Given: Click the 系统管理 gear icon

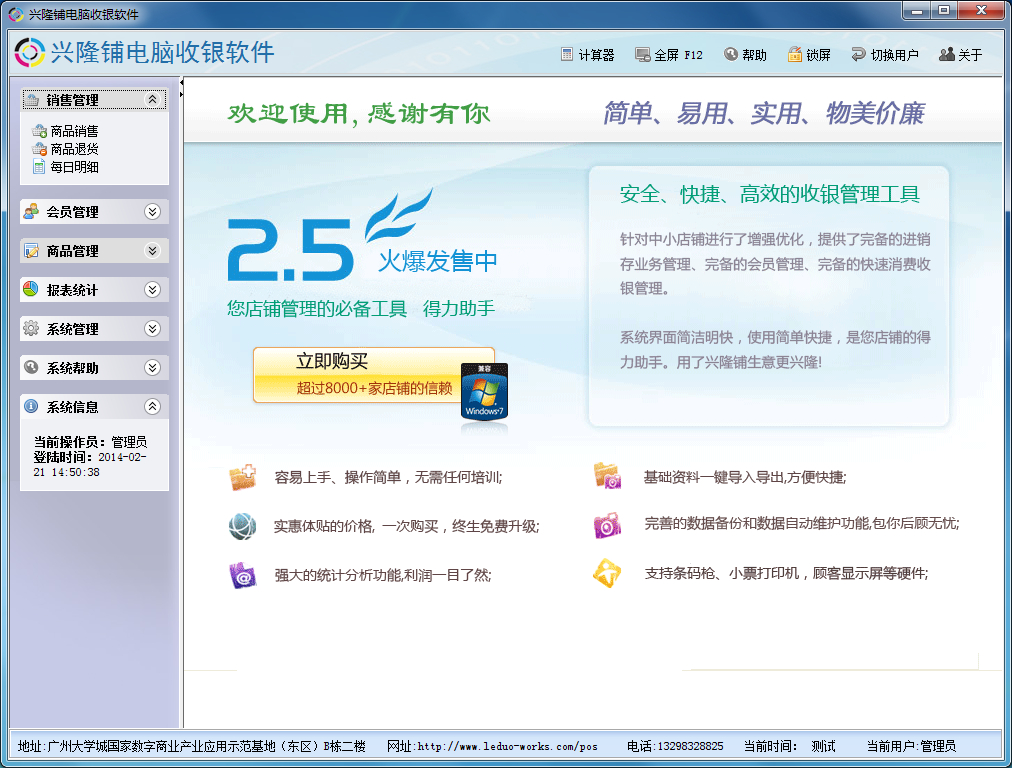Looking at the screenshot, I should coord(30,328).
